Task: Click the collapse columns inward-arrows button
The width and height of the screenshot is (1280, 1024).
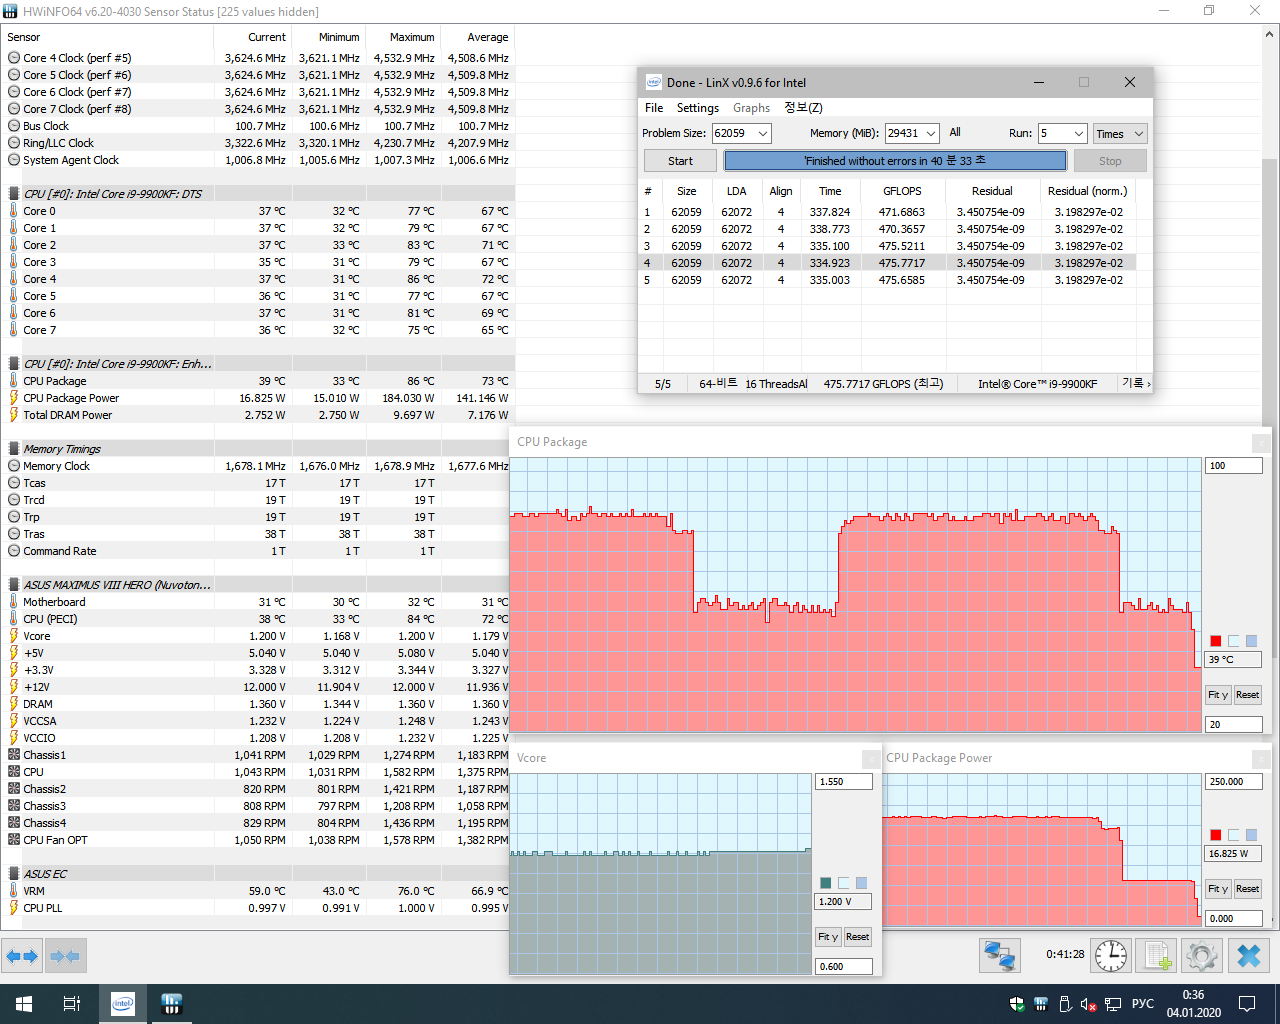Action: pos(66,956)
